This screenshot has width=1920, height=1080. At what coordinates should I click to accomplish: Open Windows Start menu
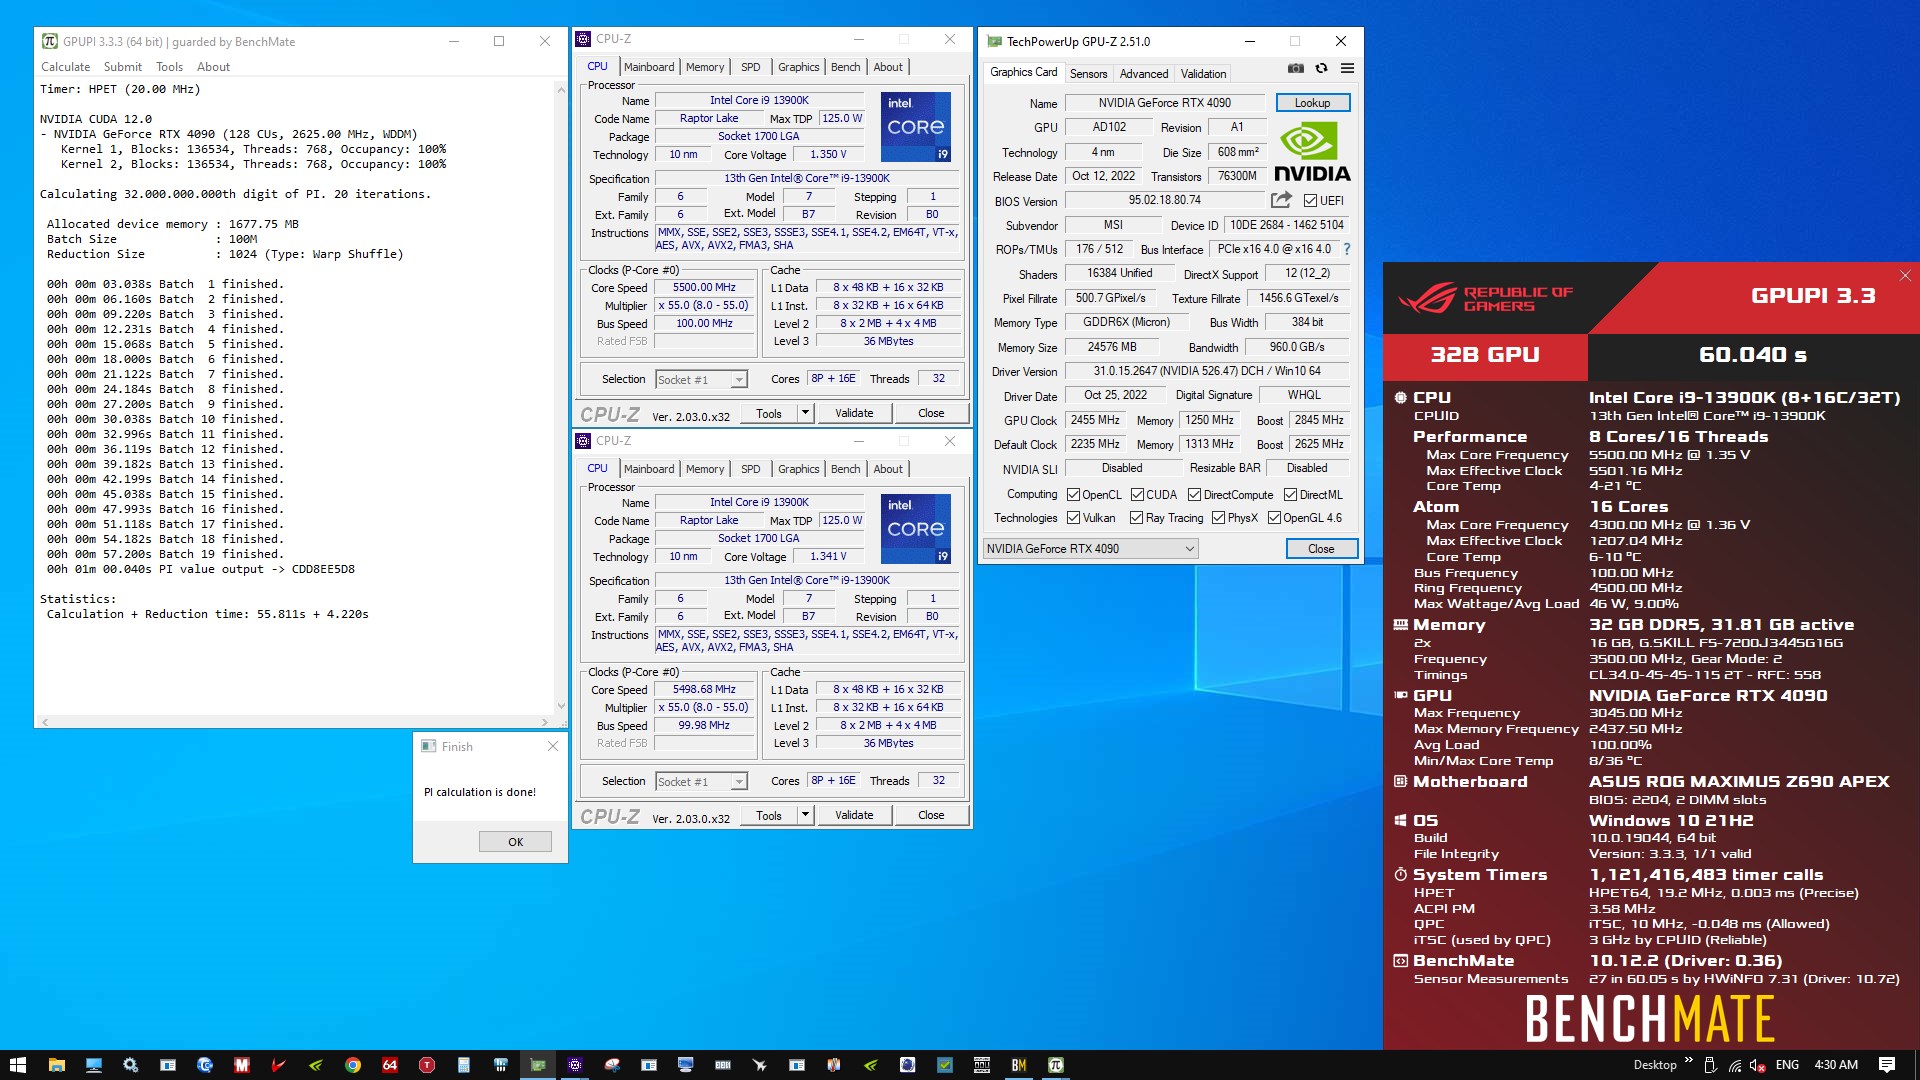17,1065
